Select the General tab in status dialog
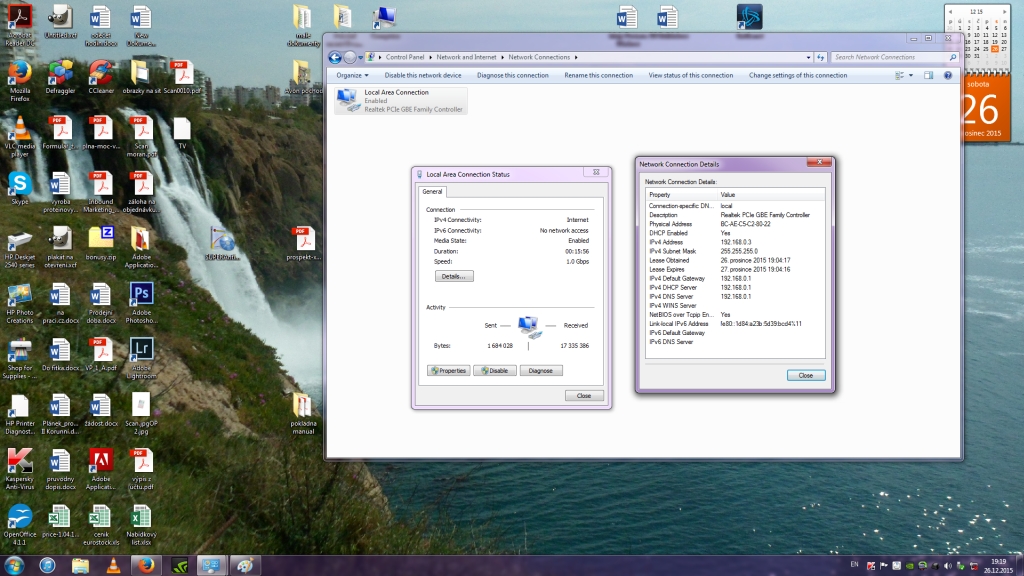The width and height of the screenshot is (1024, 576). click(433, 191)
